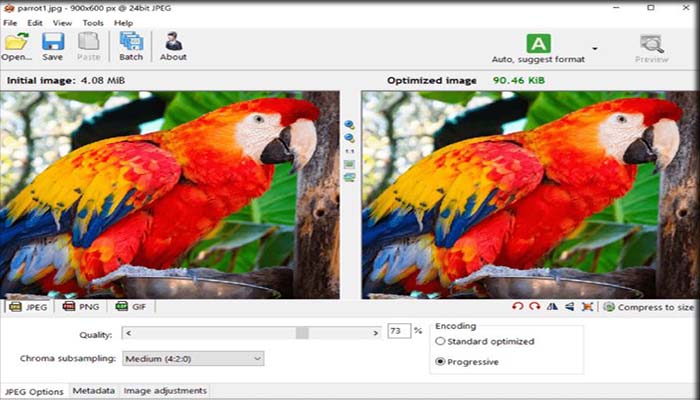Open an image with the Open toolbar icon

pos(17,42)
